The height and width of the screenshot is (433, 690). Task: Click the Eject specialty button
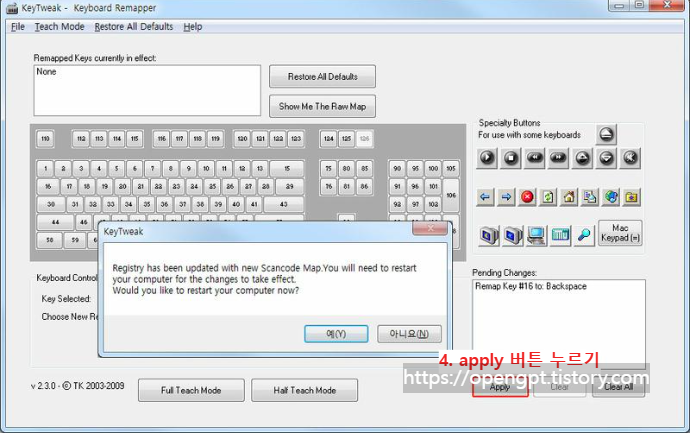[x=606, y=135]
